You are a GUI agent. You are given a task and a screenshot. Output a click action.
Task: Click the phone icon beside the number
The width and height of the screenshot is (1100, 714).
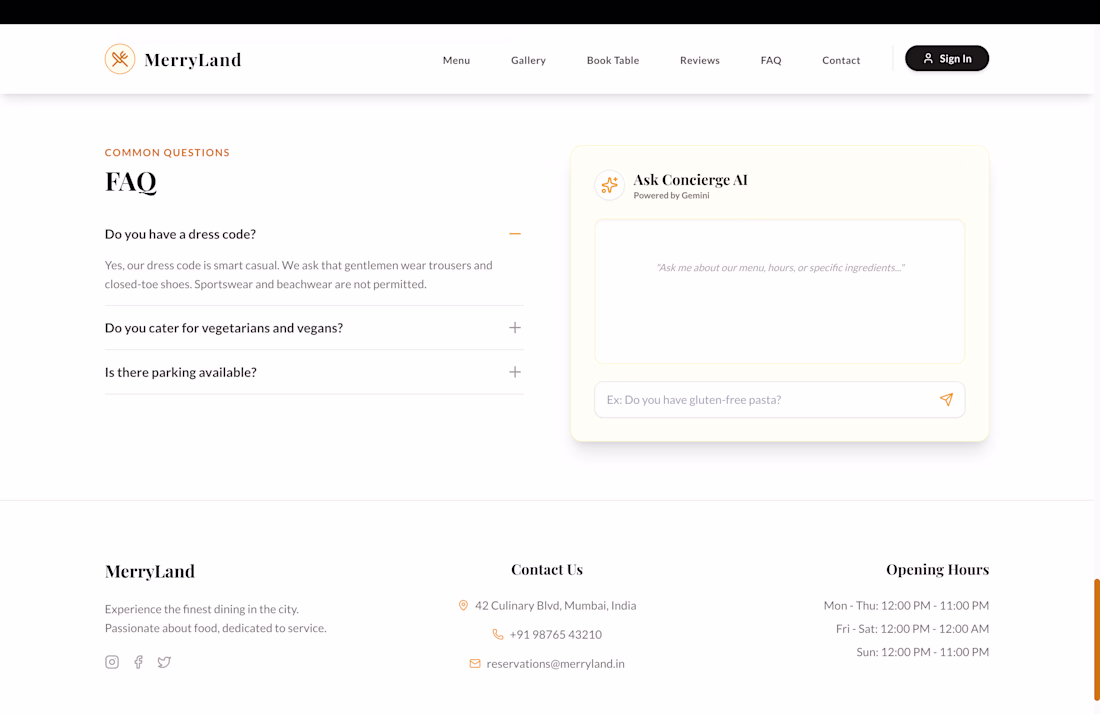[497, 634]
